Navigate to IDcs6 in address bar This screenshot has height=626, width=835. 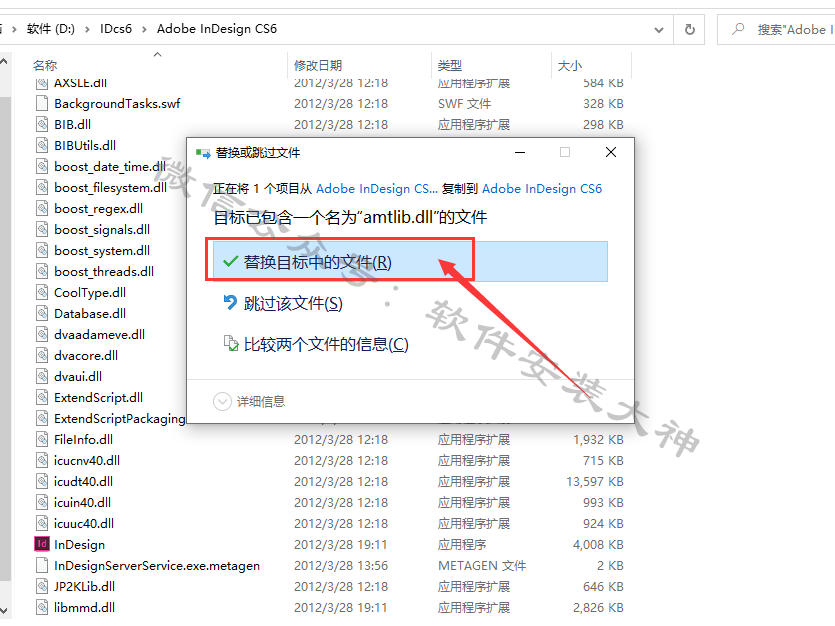tap(116, 29)
